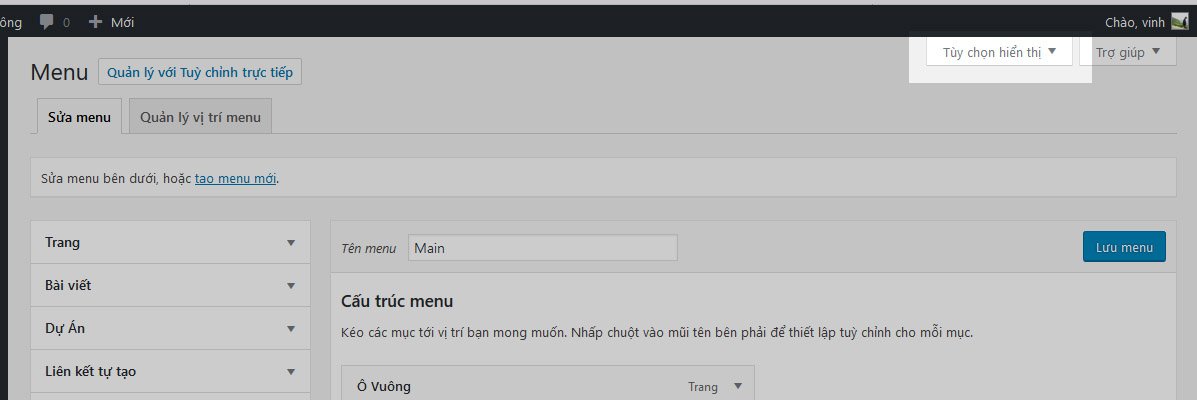This screenshot has width=1197, height=400.
Task: Click the Lưu menu button
Action: [1123, 247]
